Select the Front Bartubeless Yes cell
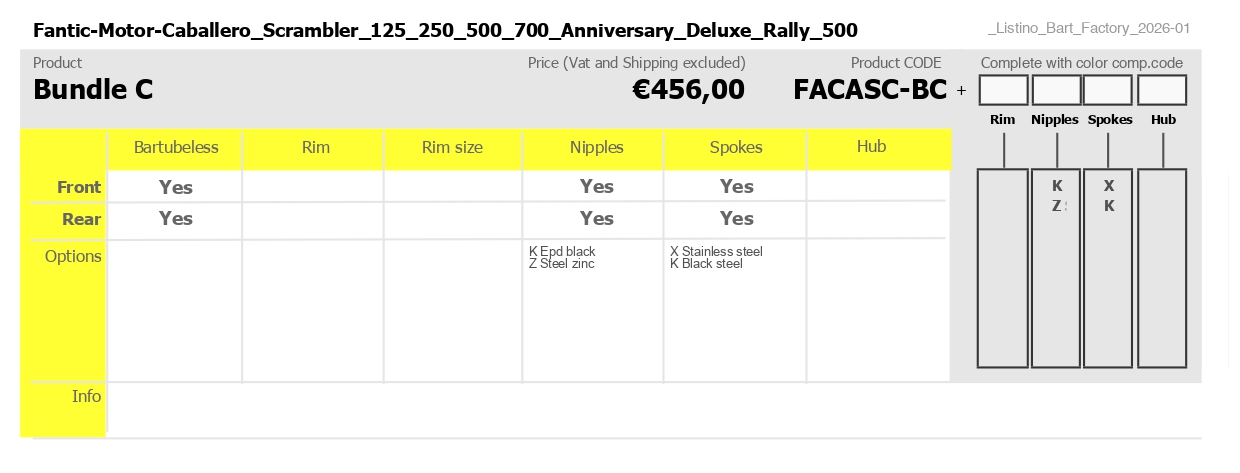 [x=176, y=187]
